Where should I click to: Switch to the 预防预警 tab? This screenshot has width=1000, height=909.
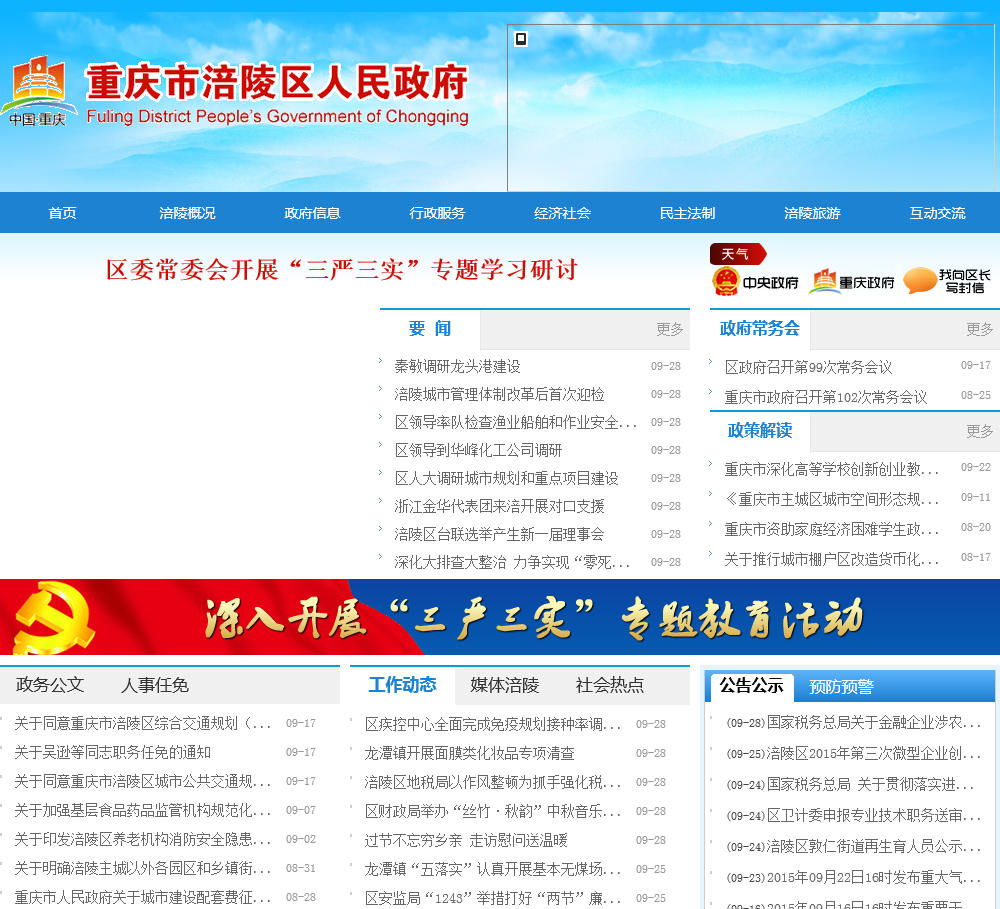pos(841,687)
